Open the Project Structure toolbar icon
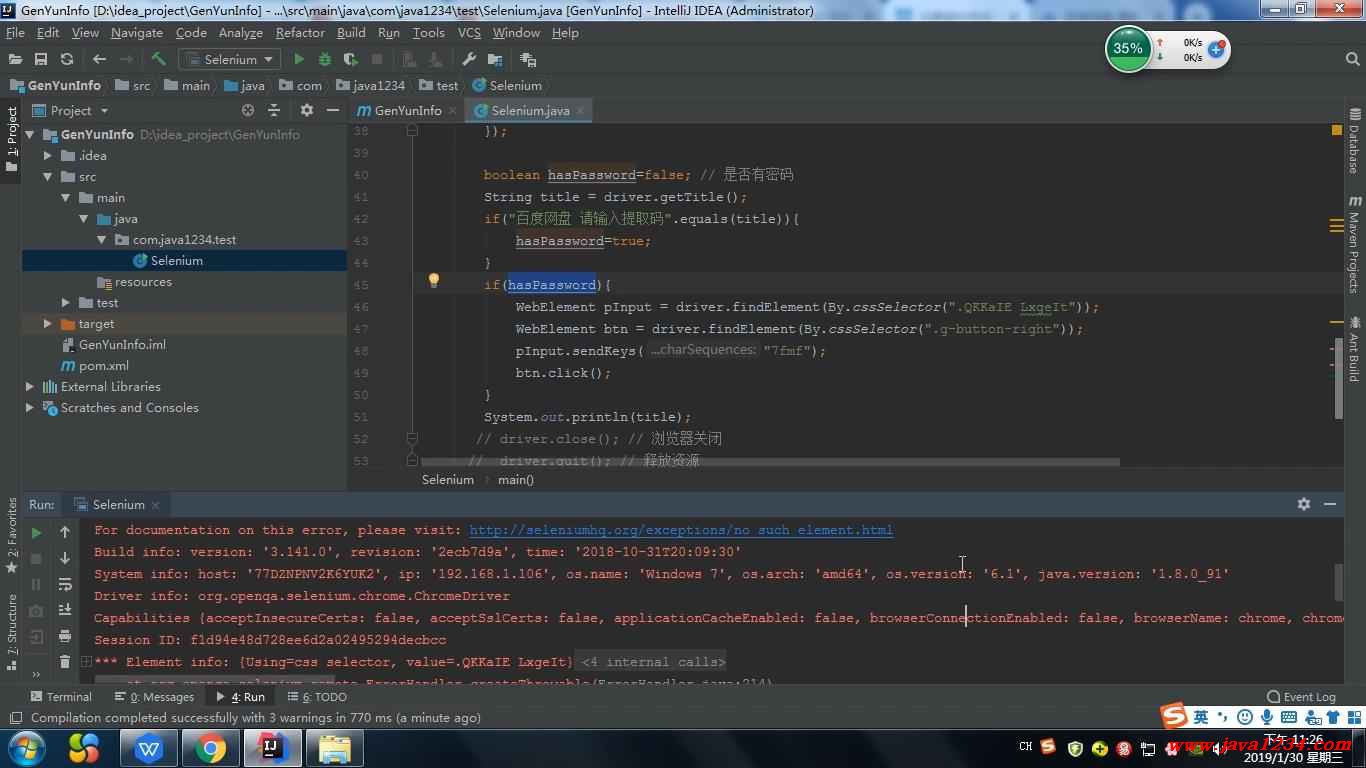 coord(495,60)
